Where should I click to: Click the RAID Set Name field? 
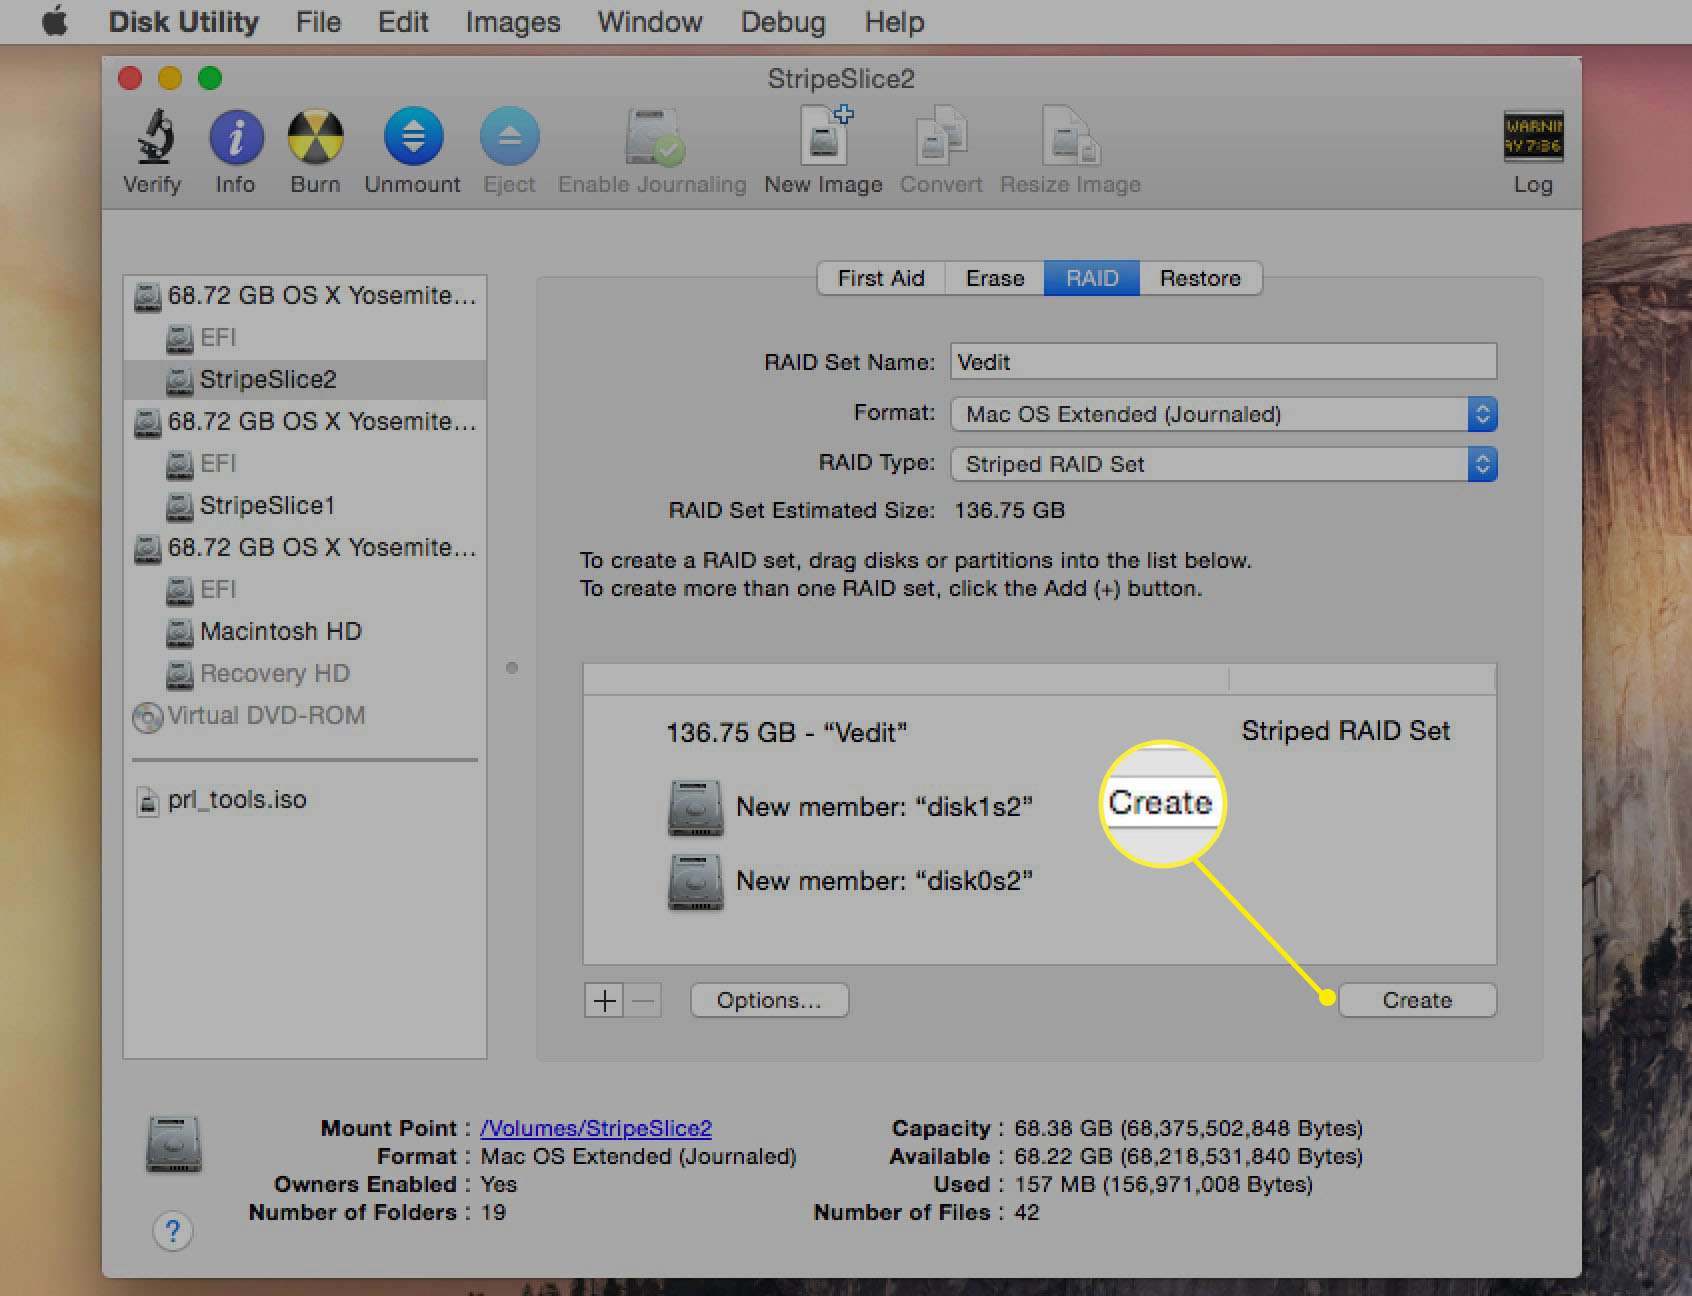pyautogui.click(x=1223, y=362)
